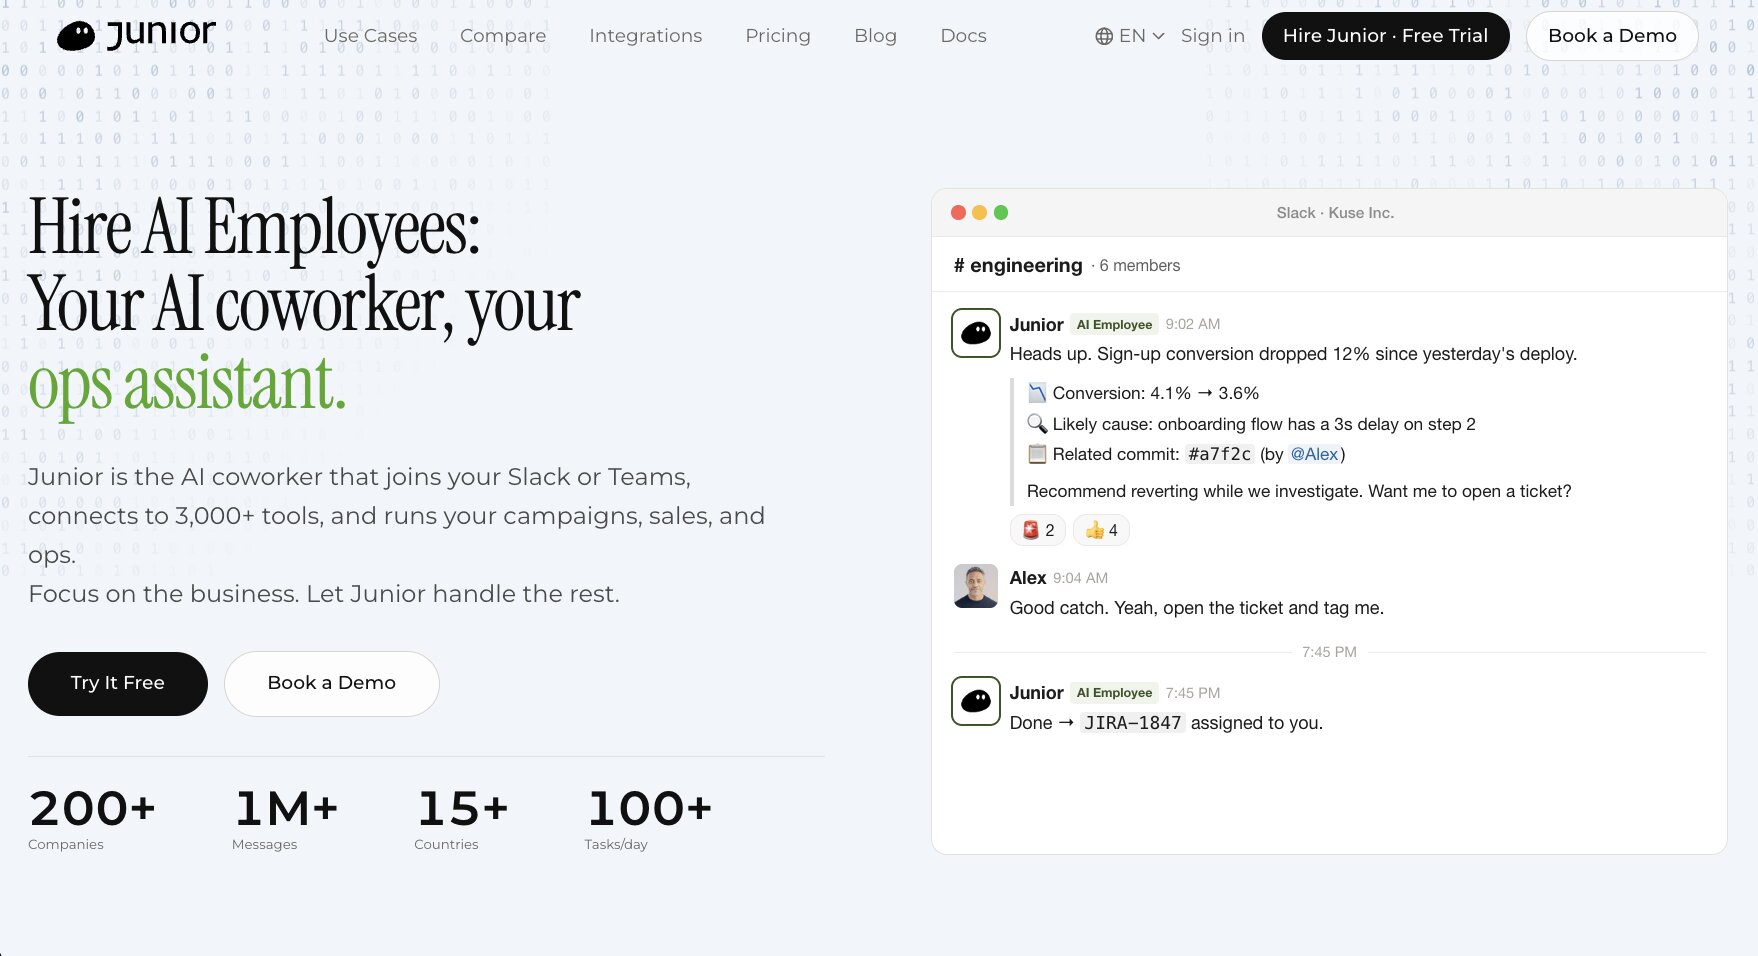Click Book a Demo in the header
1758x956 pixels.
[x=1612, y=36]
